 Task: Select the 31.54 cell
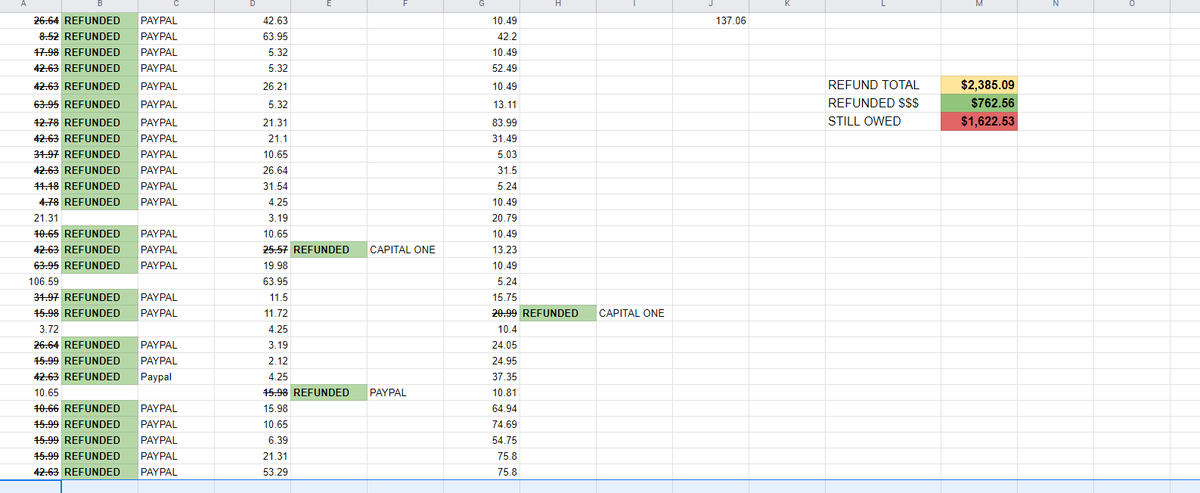[x=252, y=185]
